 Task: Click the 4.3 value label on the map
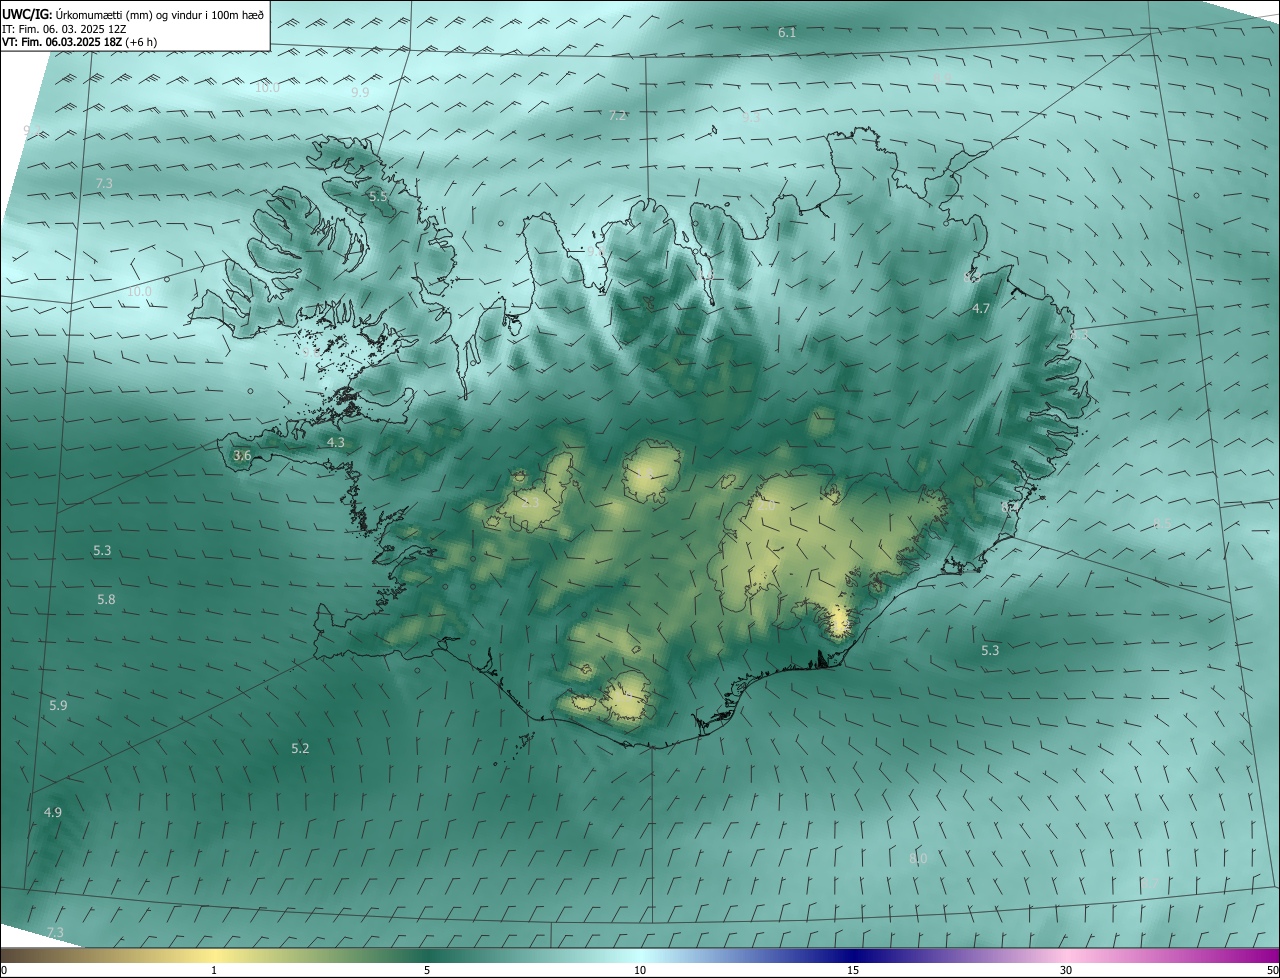tap(336, 442)
